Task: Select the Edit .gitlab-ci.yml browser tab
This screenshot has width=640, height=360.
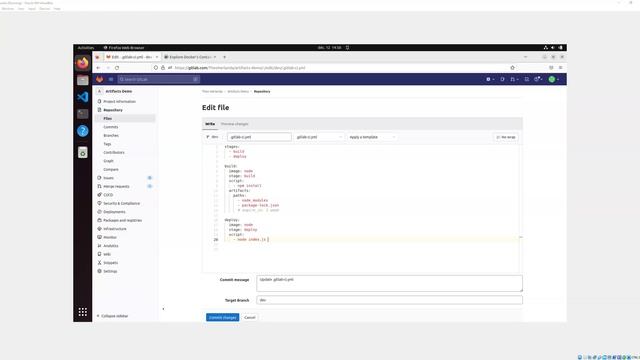Action: (x=132, y=57)
